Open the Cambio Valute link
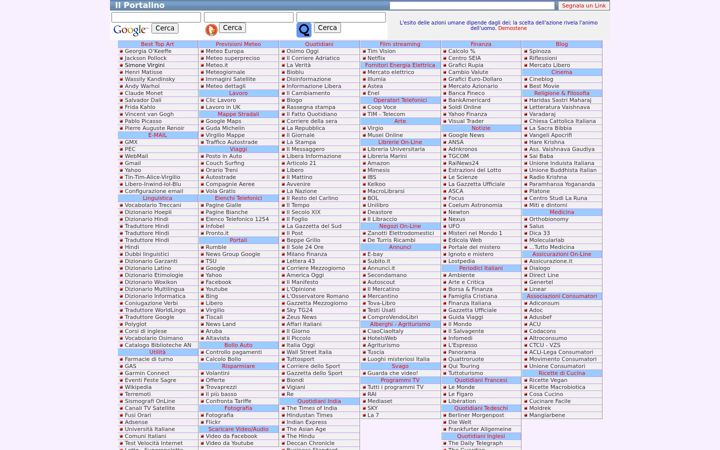Viewport: 720px width, 450px height. (x=468, y=73)
